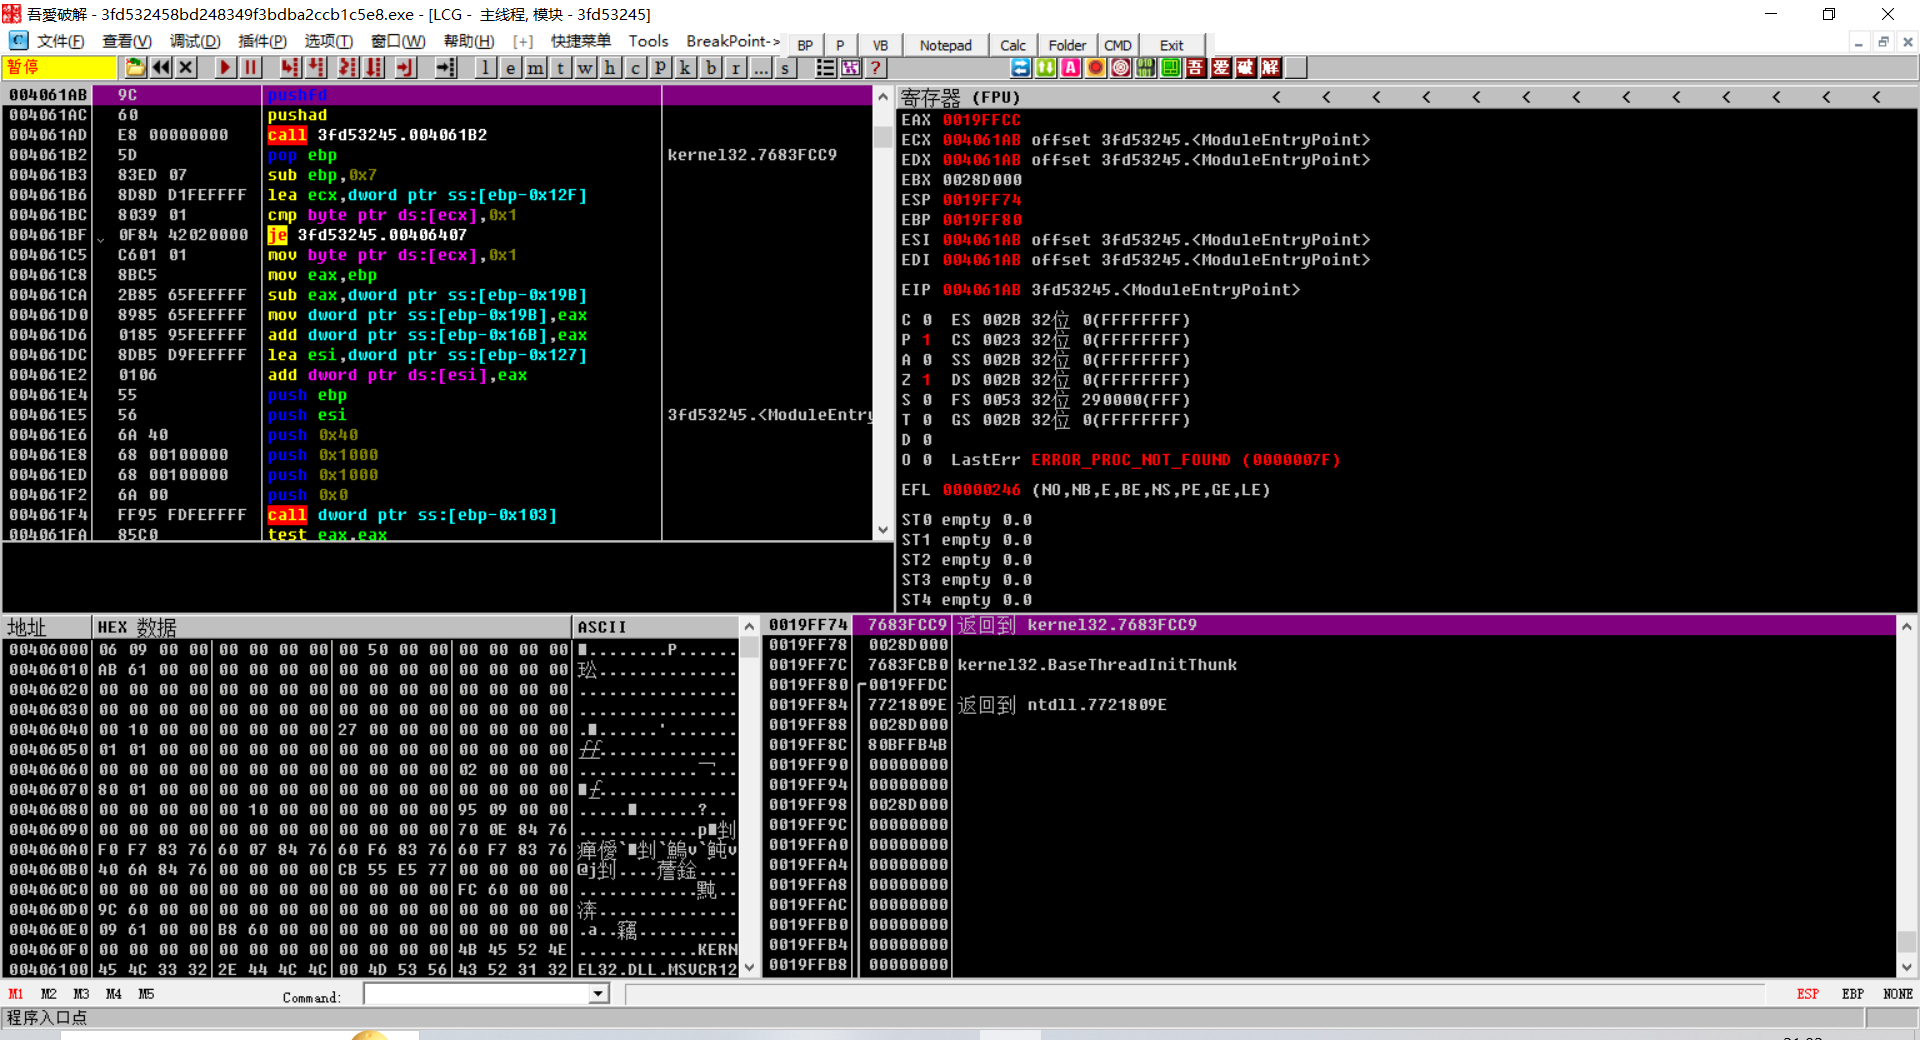Click the binary 010 plugin icon

1145,67
